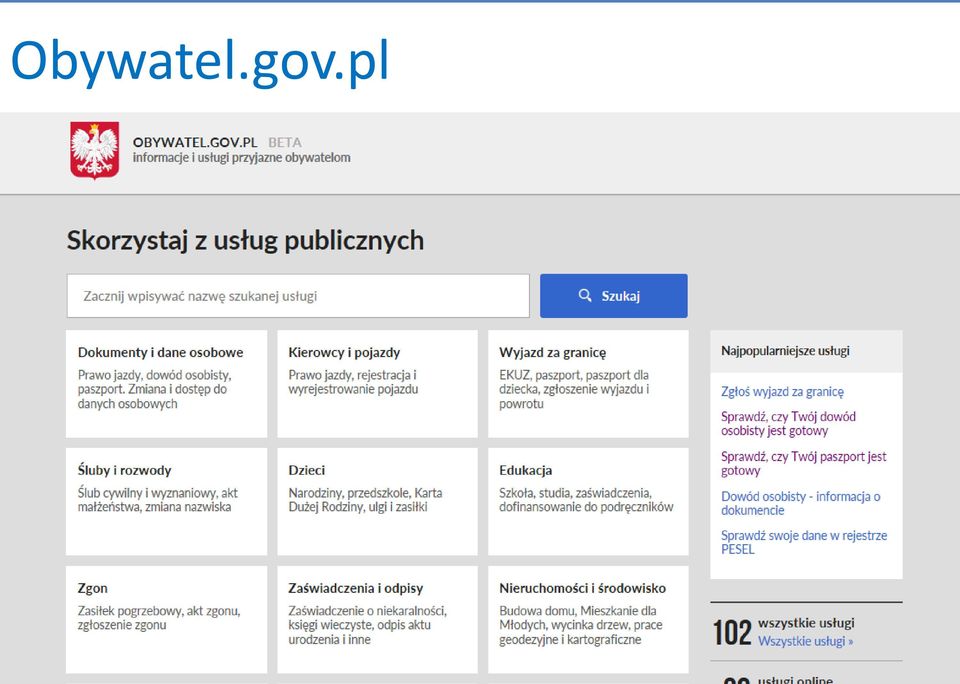Click the Polish eagle emblem logo
Screen dimensions: 960x684
coord(94,150)
